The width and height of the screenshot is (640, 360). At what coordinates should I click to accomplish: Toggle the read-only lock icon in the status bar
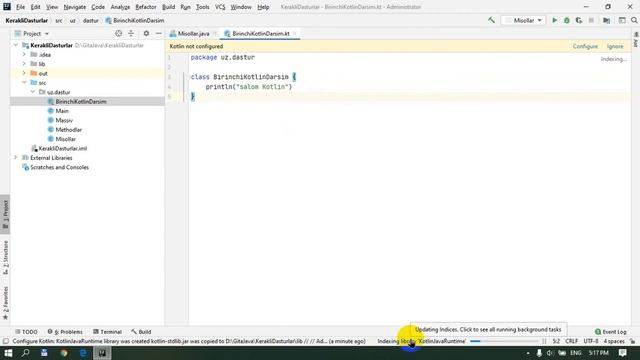[x=632, y=341]
